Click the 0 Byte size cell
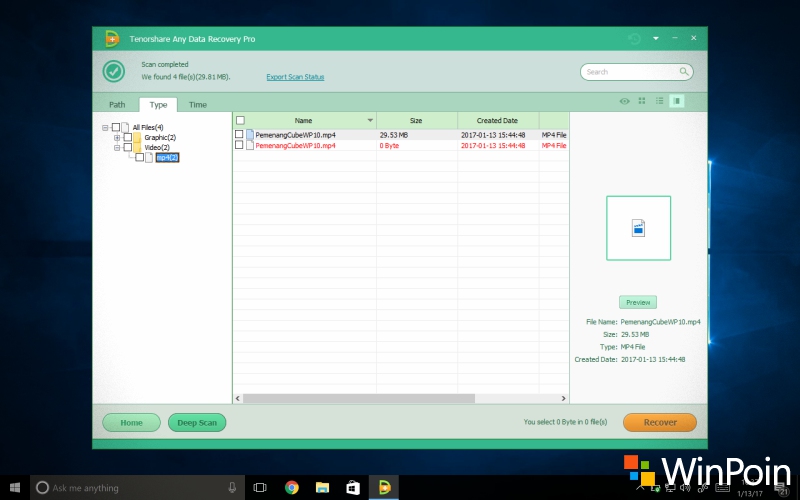Image resolution: width=800 pixels, height=500 pixels. (x=389, y=146)
